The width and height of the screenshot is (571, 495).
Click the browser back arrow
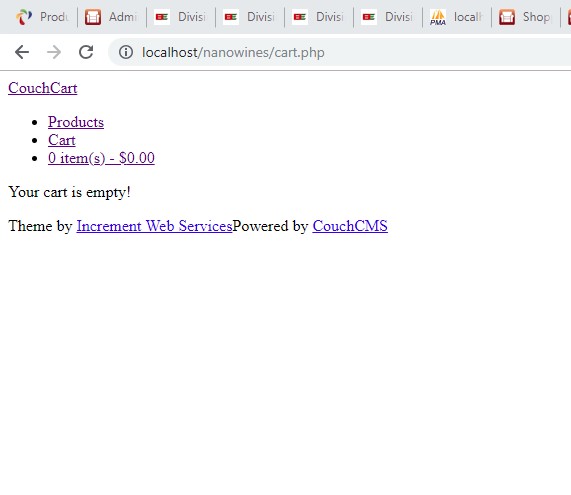(x=22, y=52)
